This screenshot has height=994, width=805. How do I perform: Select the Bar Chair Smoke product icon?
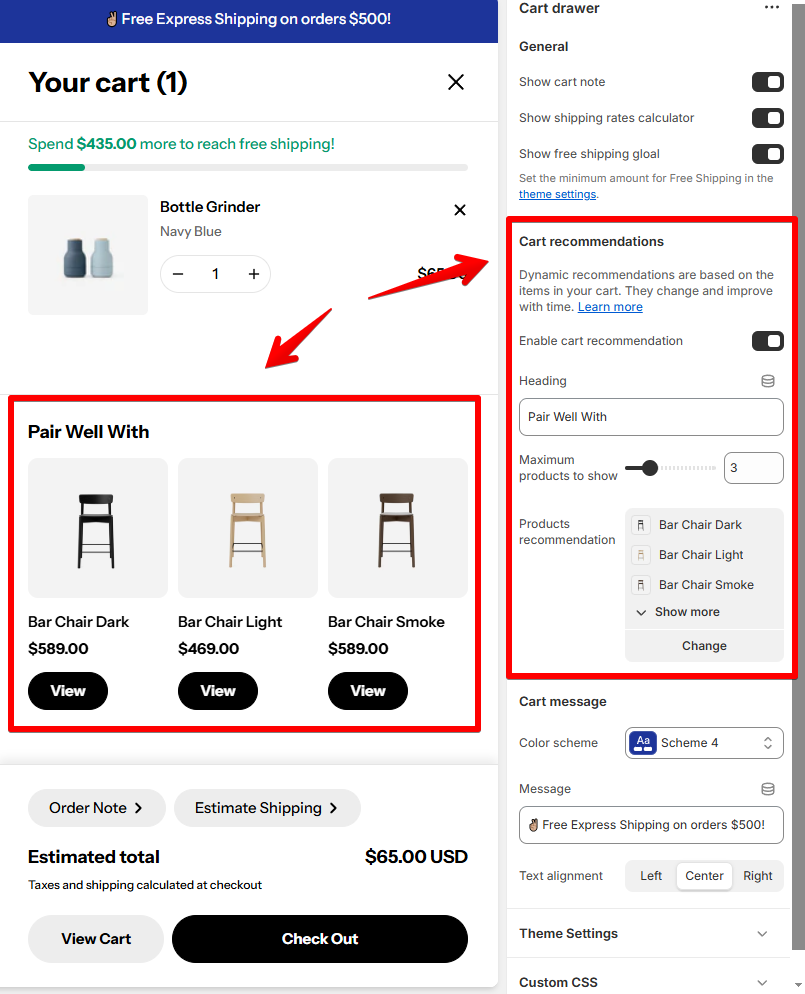click(x=641, y=584)
